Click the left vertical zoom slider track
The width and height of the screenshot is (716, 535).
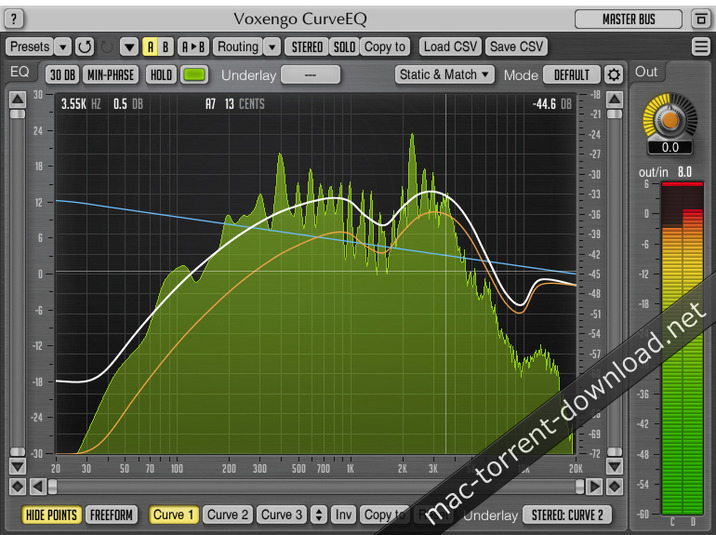(17, 283)
